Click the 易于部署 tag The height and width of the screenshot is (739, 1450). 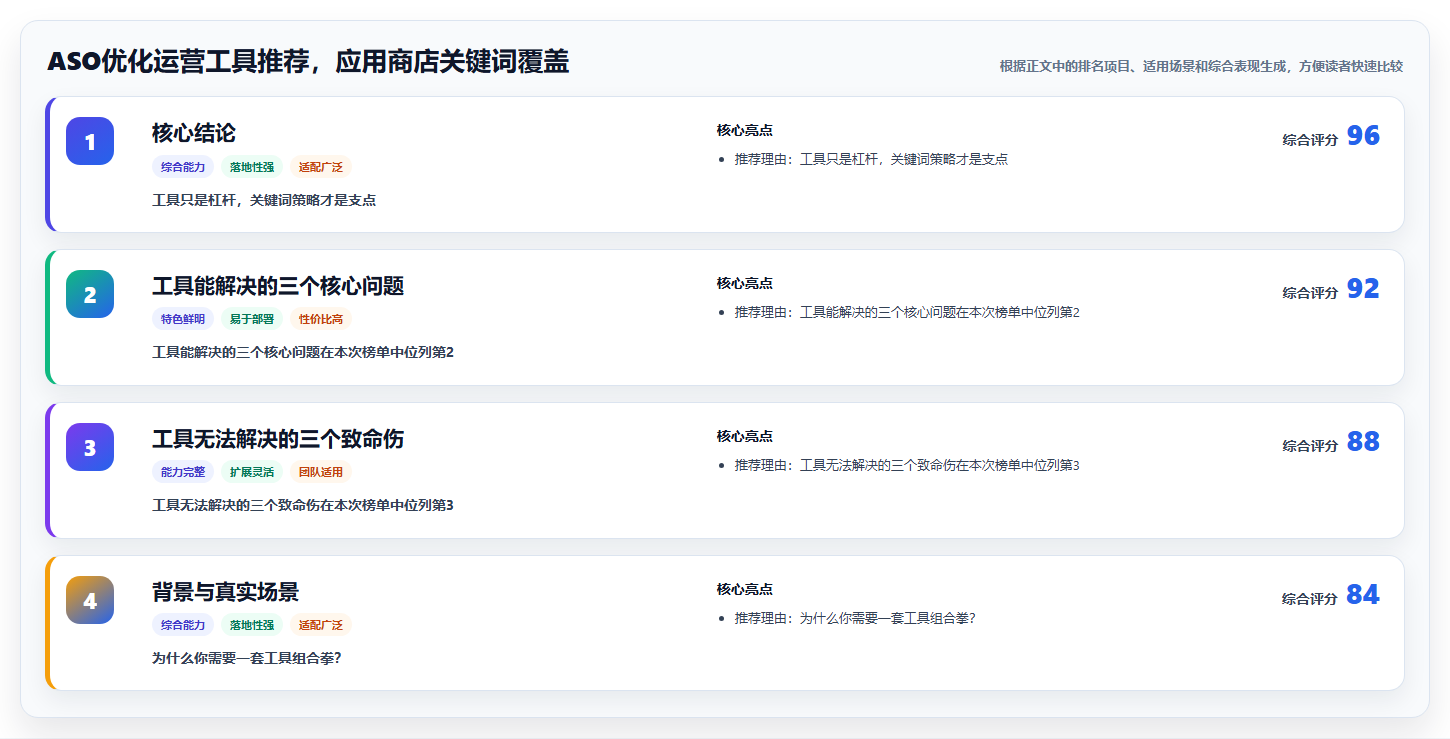252,319
